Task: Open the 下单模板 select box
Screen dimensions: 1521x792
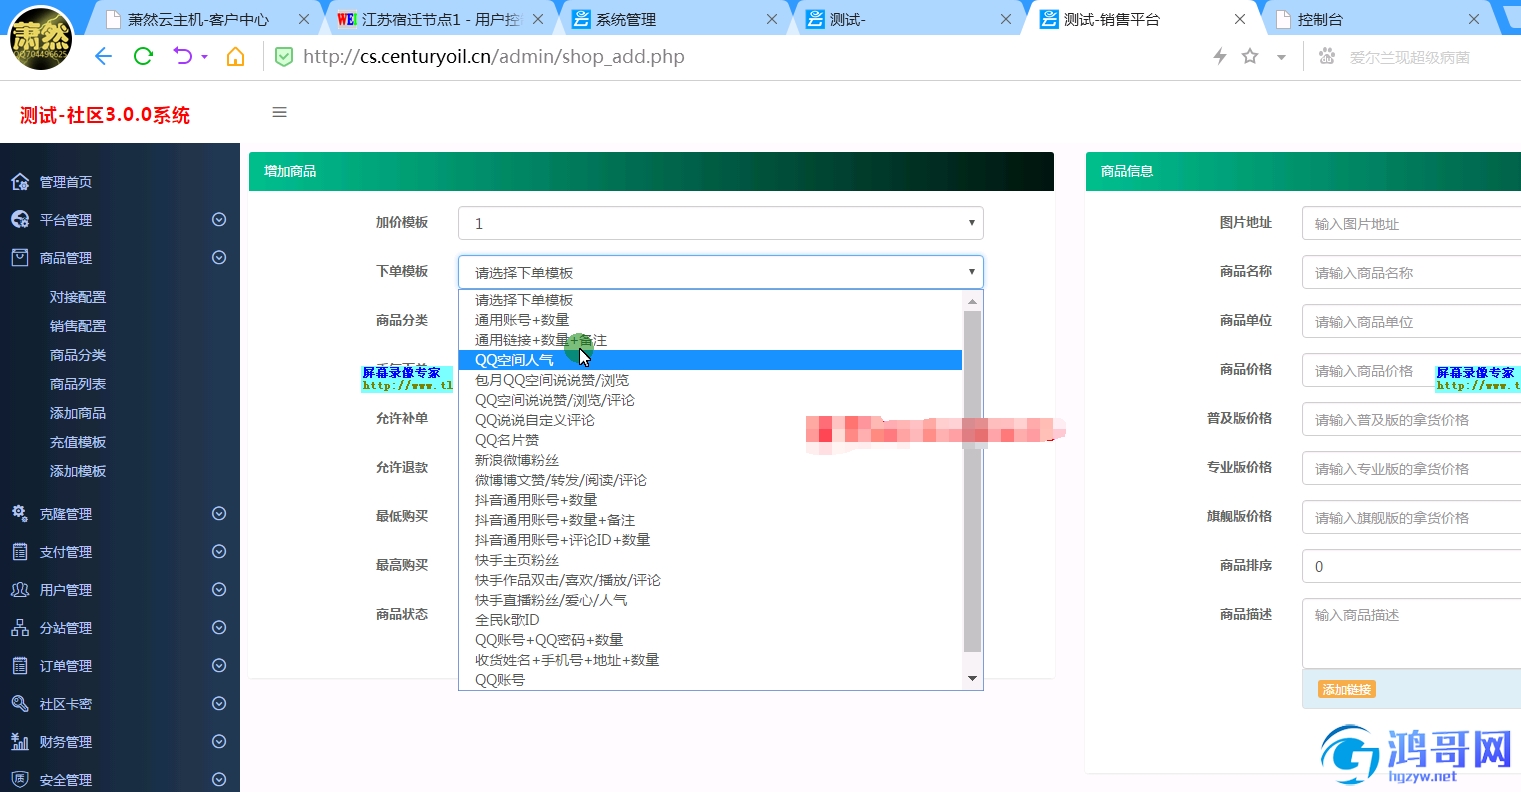Action: tap(721, 272)
